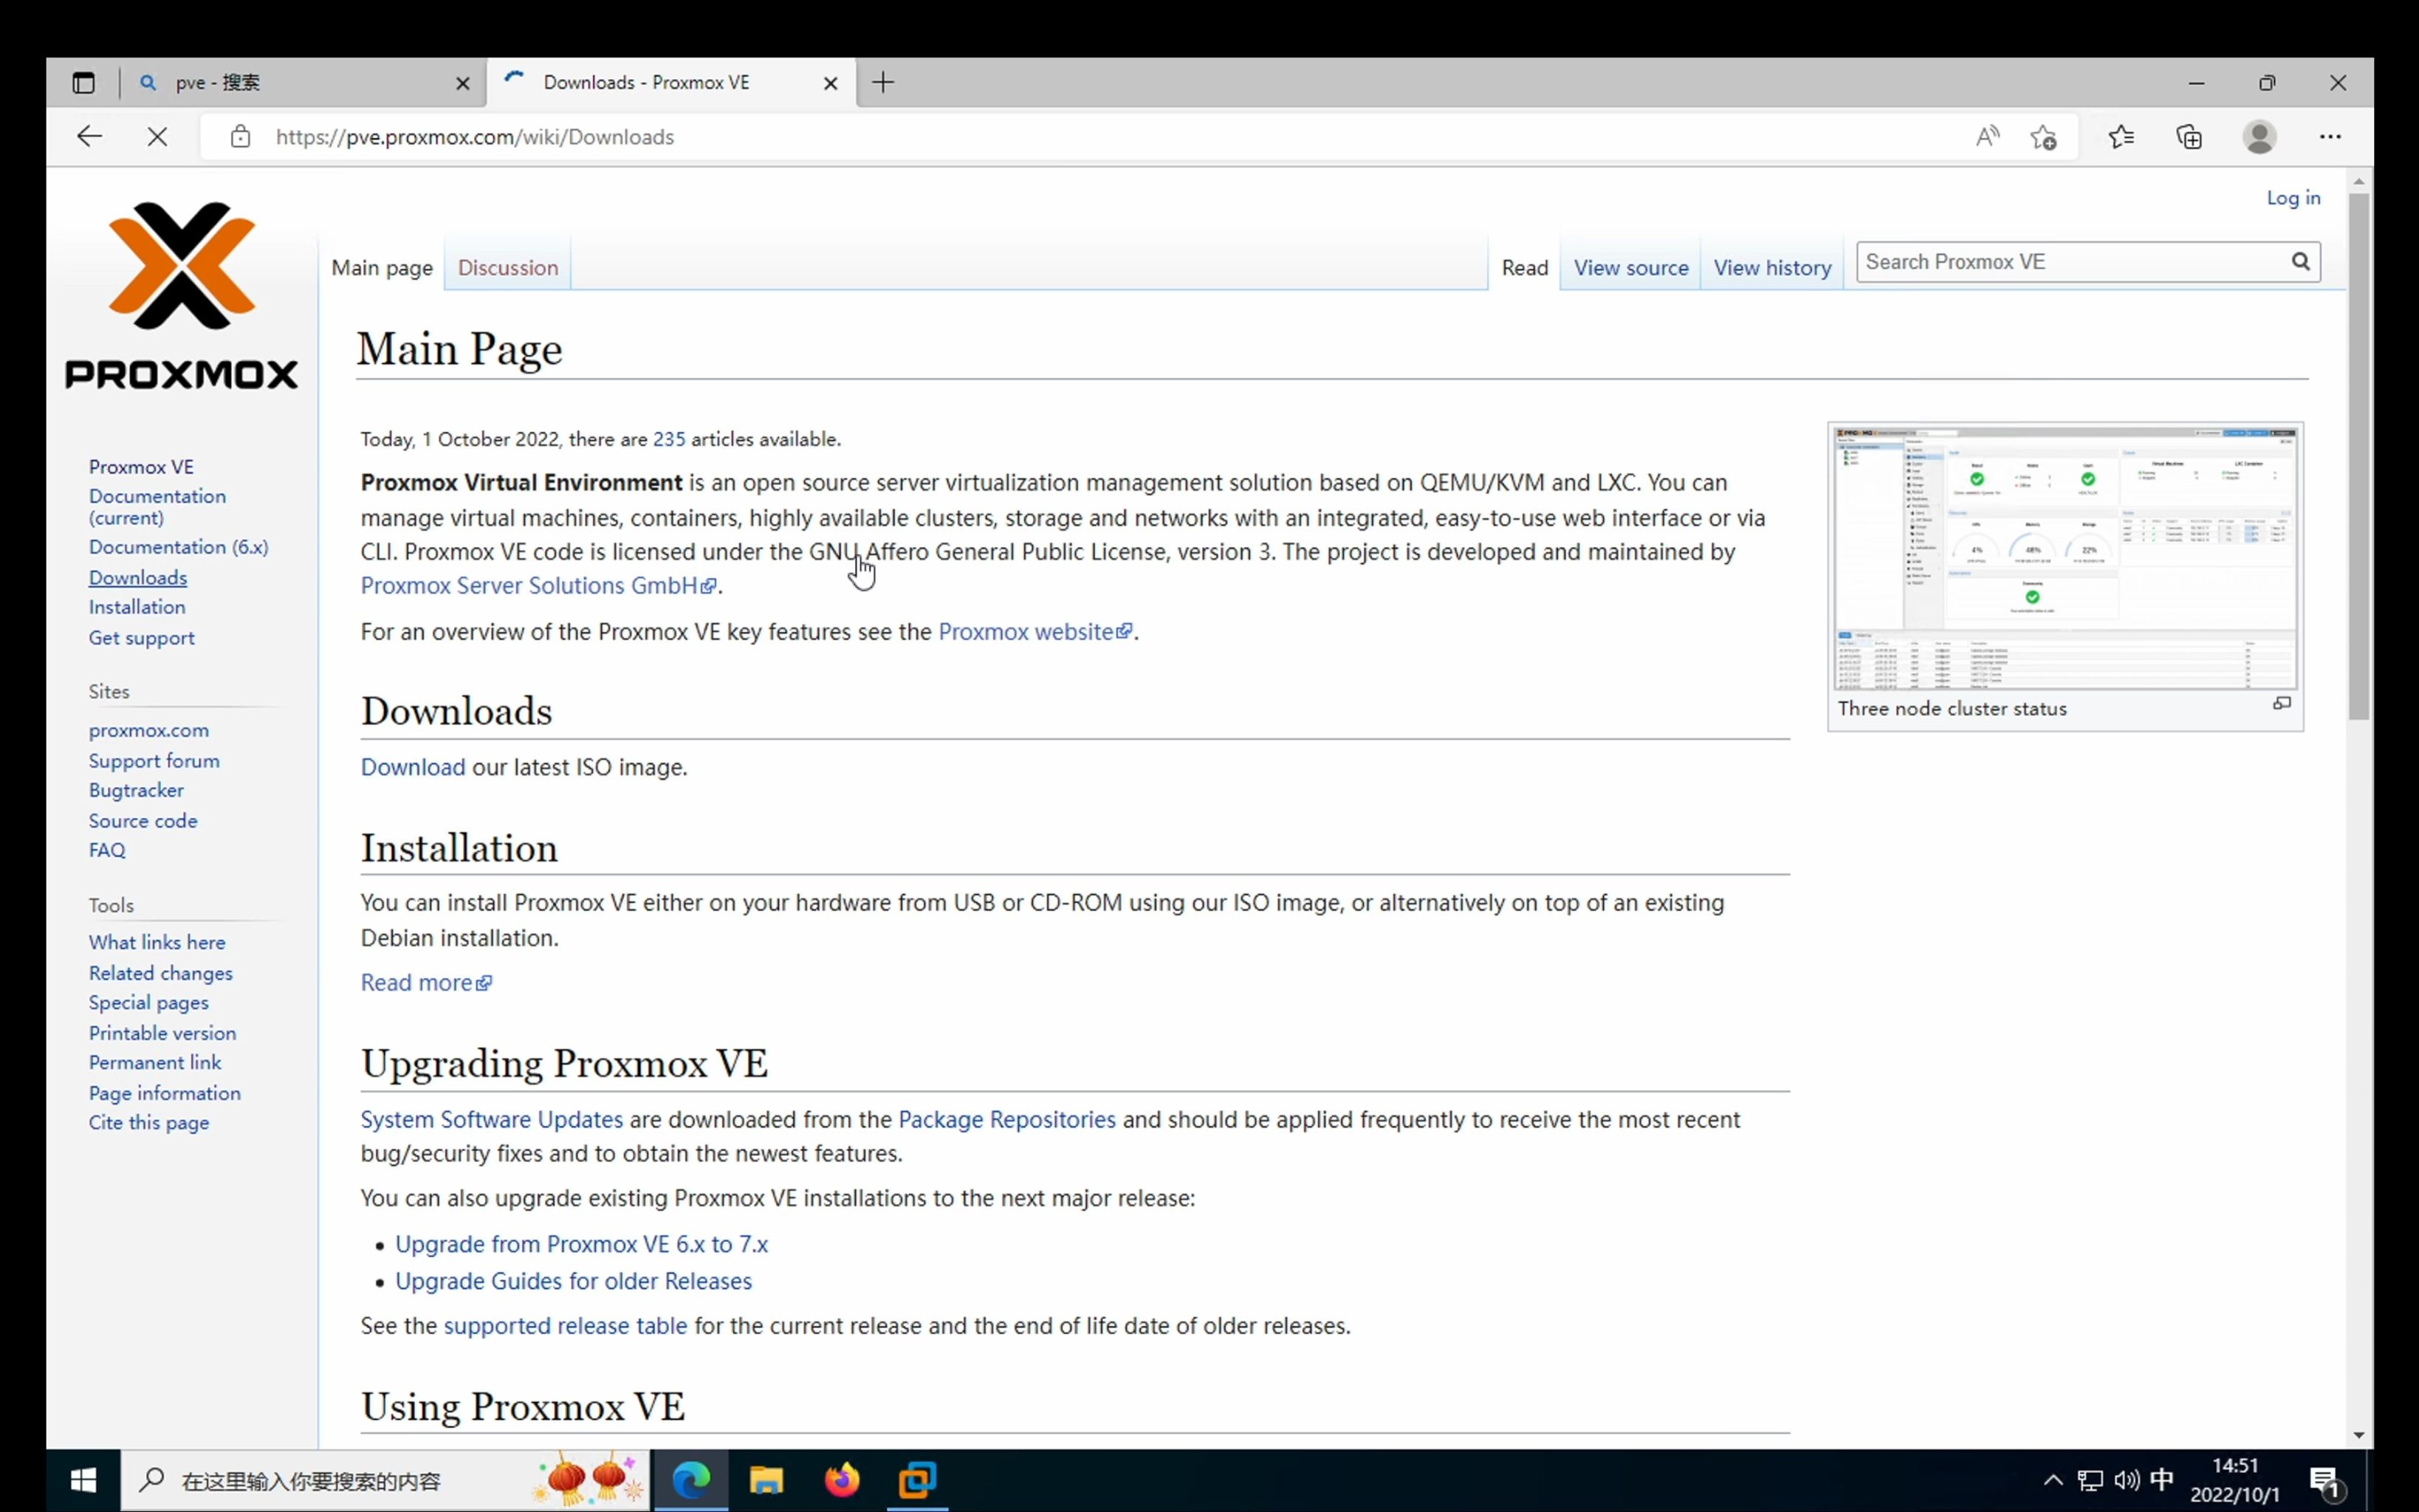Screen dimensions: 2419x1512
Task: Click the wiki search magnifier icon
Action: 2300,262
